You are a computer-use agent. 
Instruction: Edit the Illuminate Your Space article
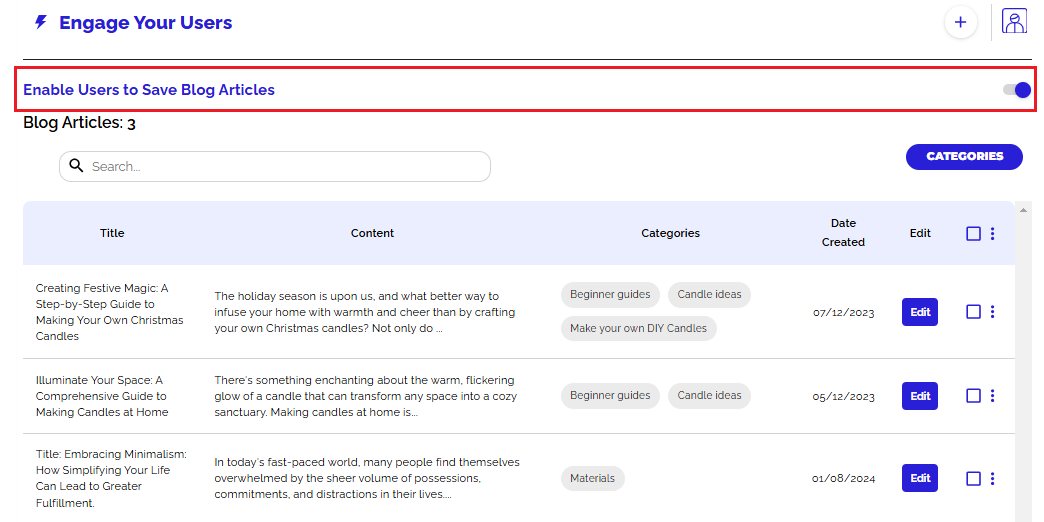920,396
